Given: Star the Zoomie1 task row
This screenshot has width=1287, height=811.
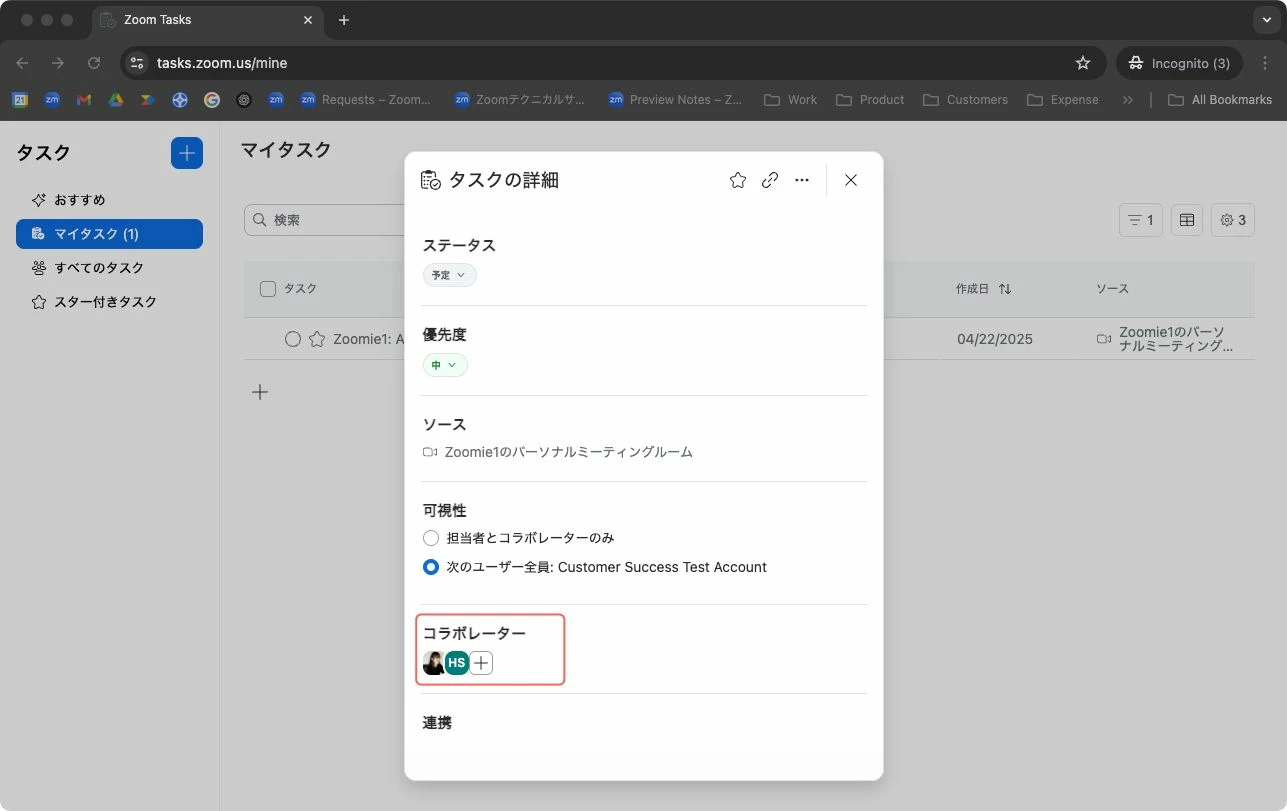Looking at the screenshot, I should [317, 339].
